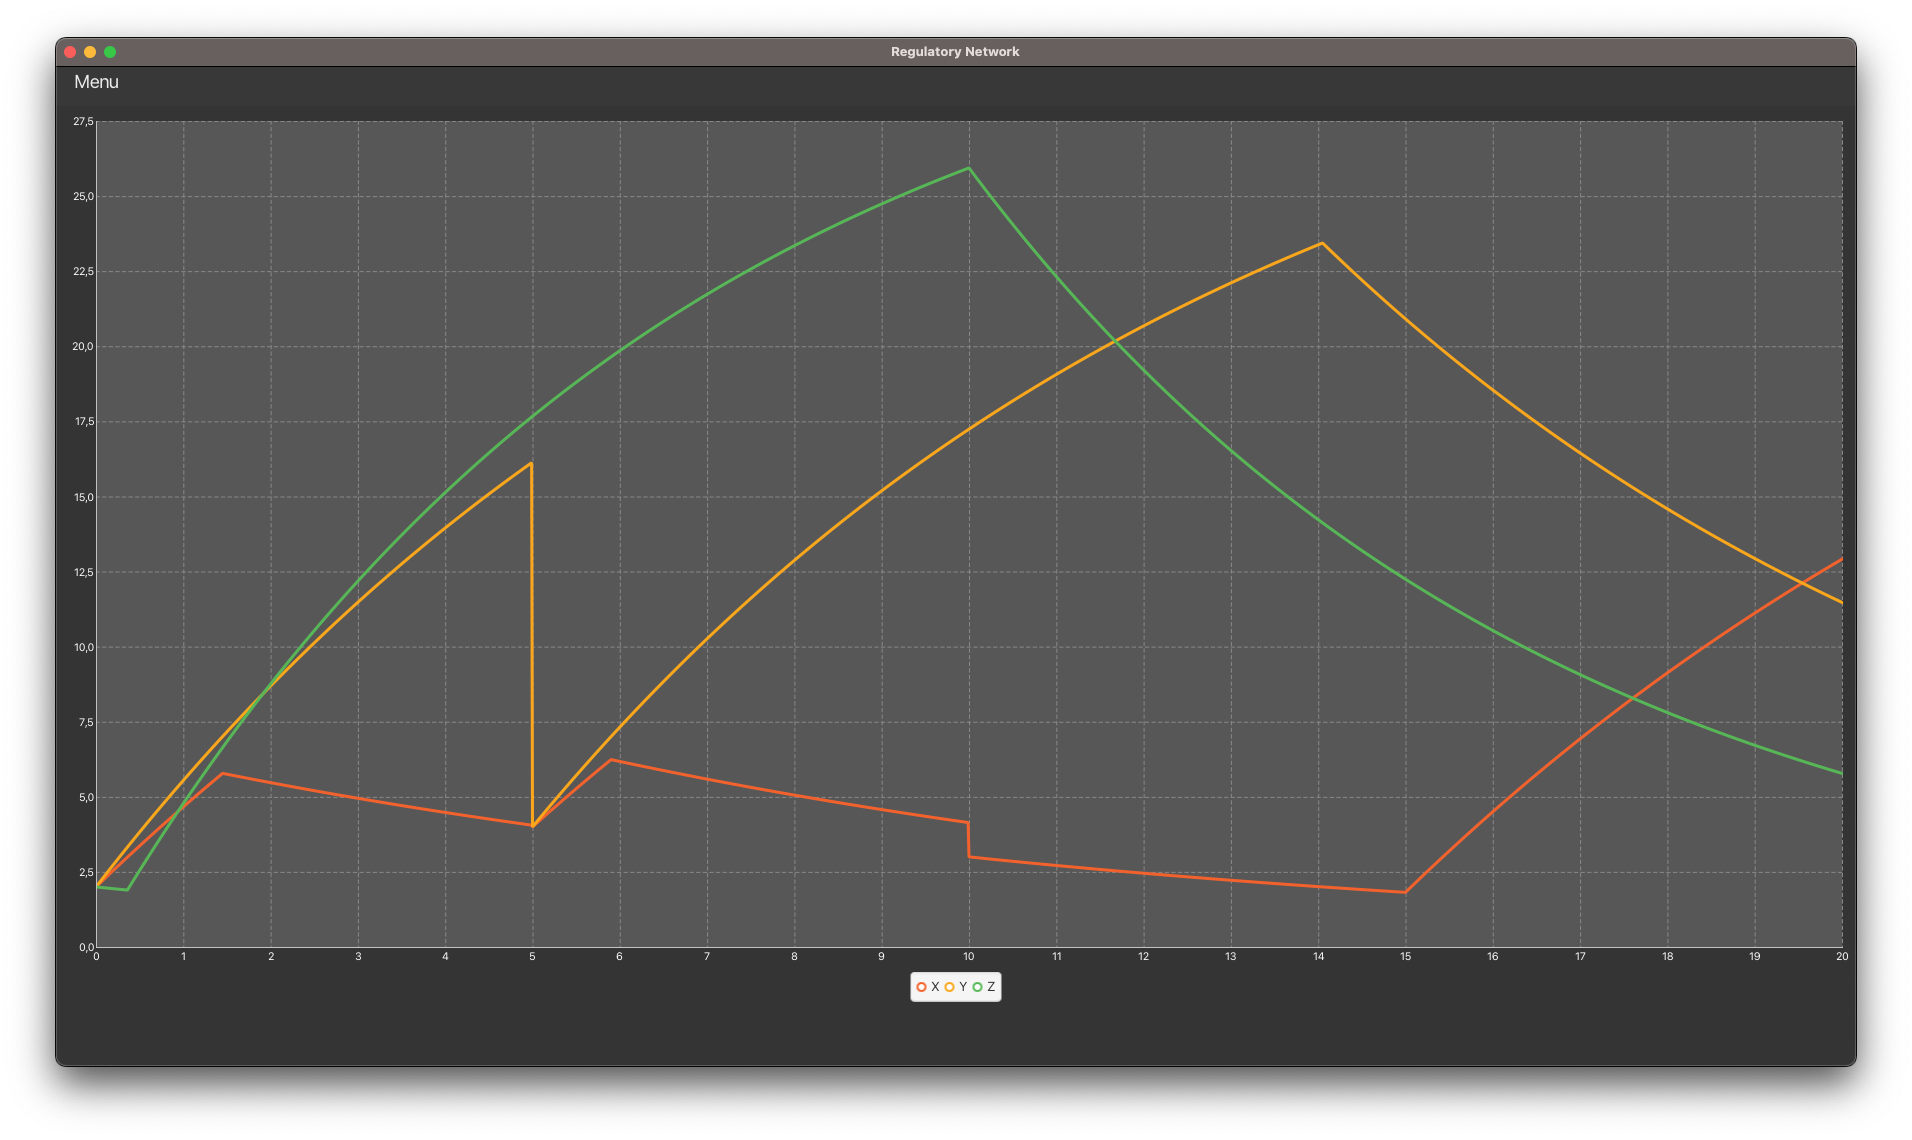Click tick label 19 on the horizontal axis
The height and width of the screenshot is (1140, 1912).
pos(1755,957)
